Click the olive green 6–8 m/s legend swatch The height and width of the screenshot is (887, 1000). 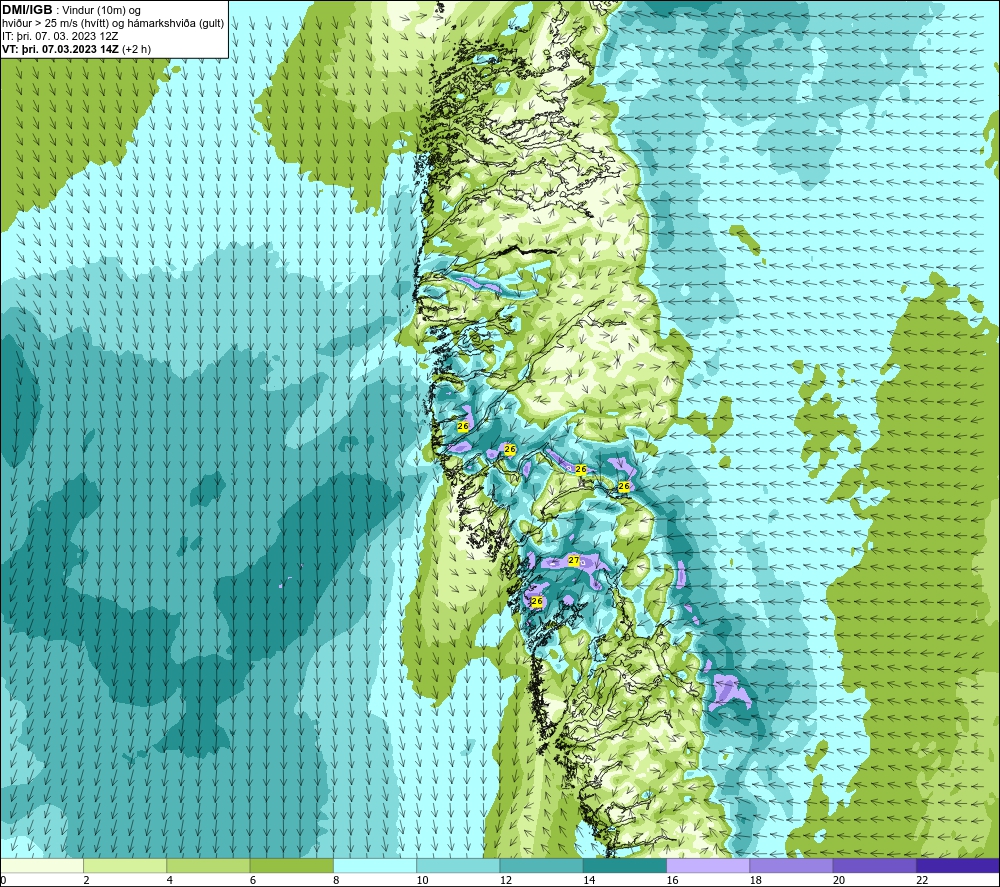pos(291,865)
